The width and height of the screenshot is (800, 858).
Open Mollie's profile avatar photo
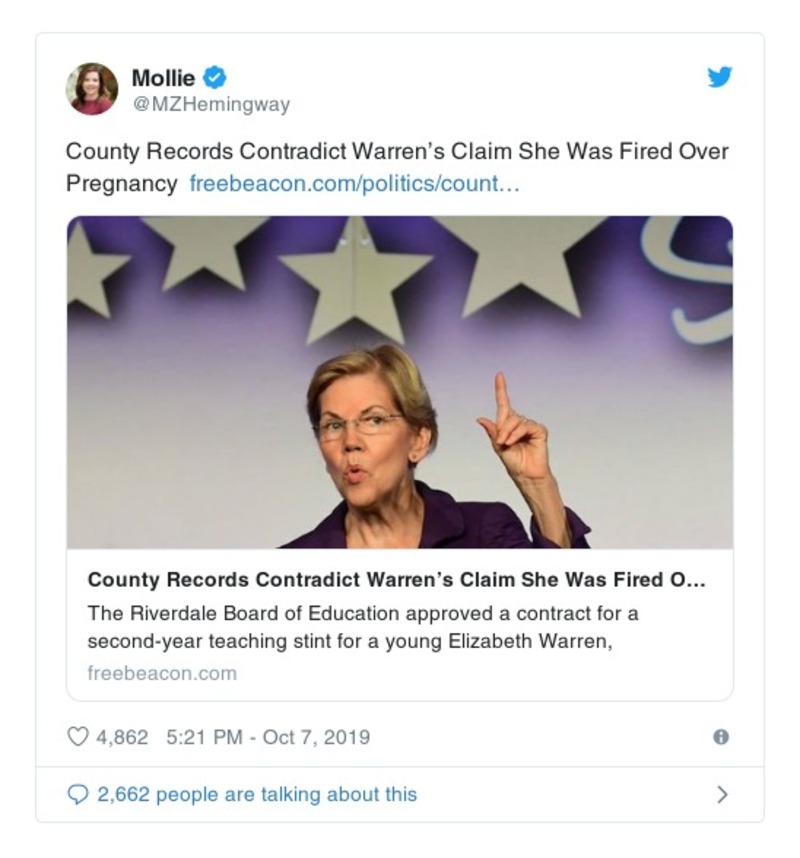click(91, 88)
